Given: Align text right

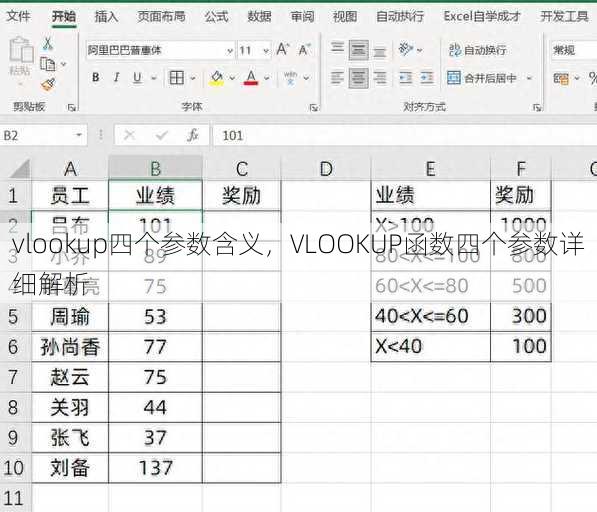Looking at the screenshot, I should pos(380,78).
